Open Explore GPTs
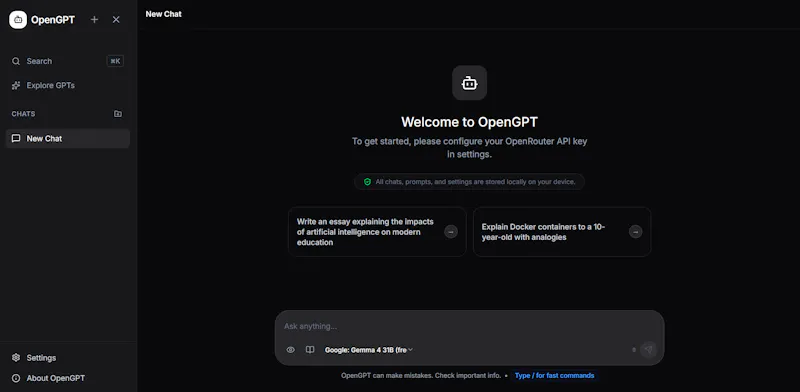 tap(67, 85)
